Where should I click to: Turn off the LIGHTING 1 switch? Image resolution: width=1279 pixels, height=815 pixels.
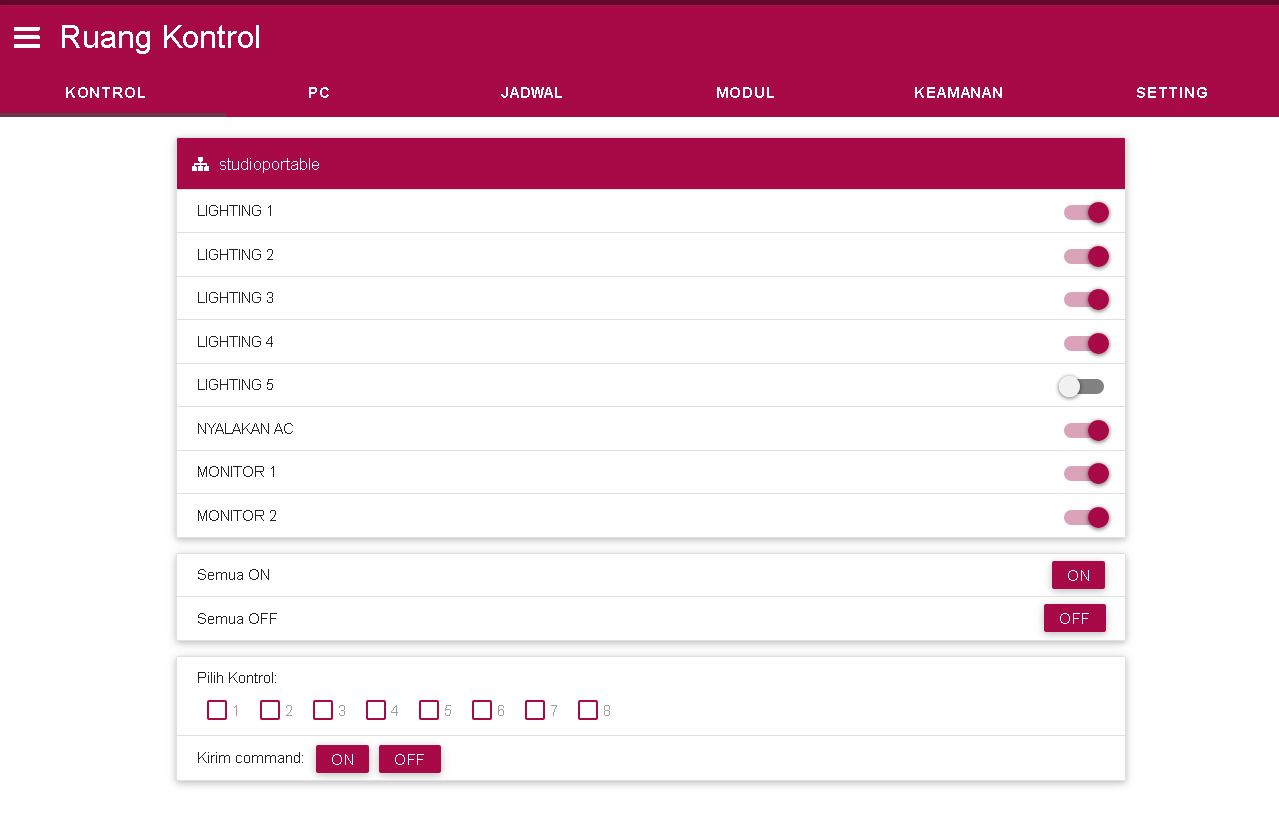point(1086,212)
